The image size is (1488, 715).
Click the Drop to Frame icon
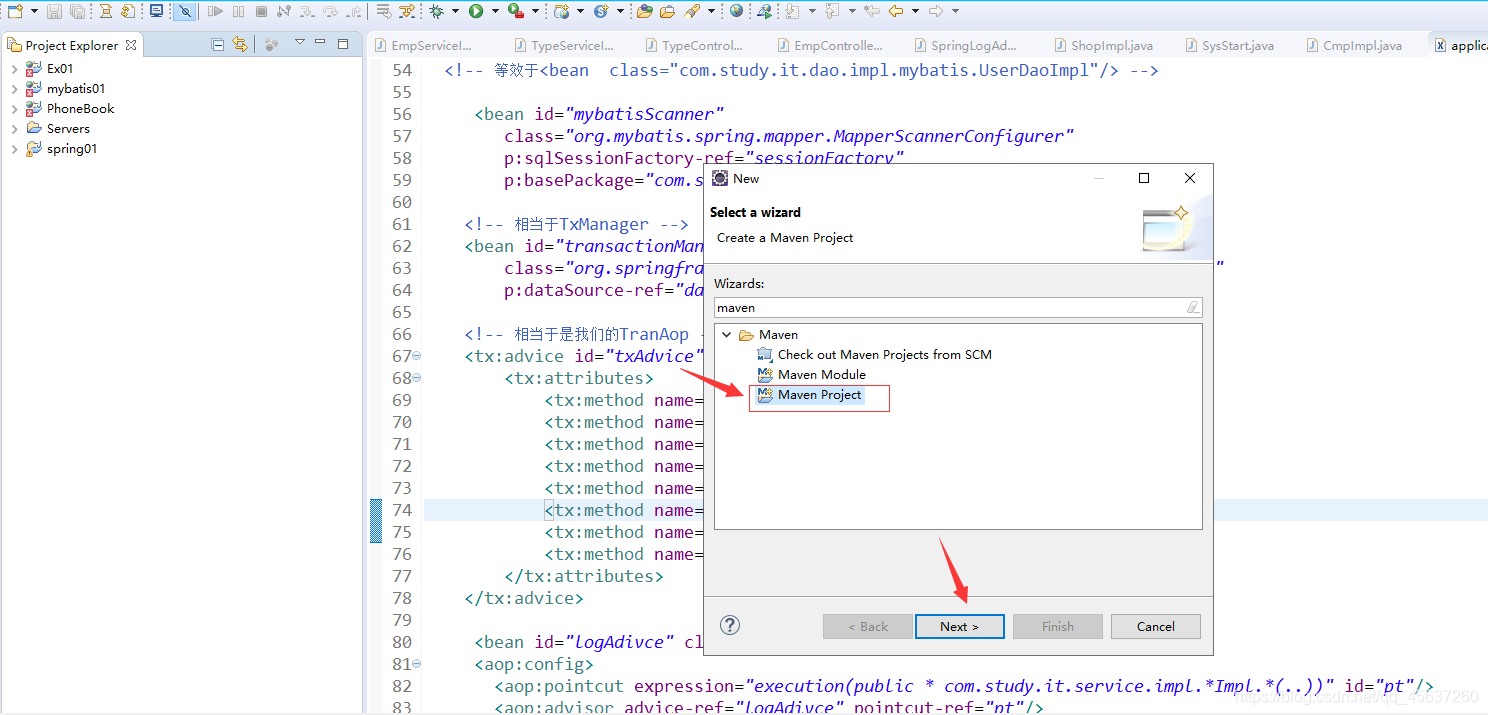[383, 11]
